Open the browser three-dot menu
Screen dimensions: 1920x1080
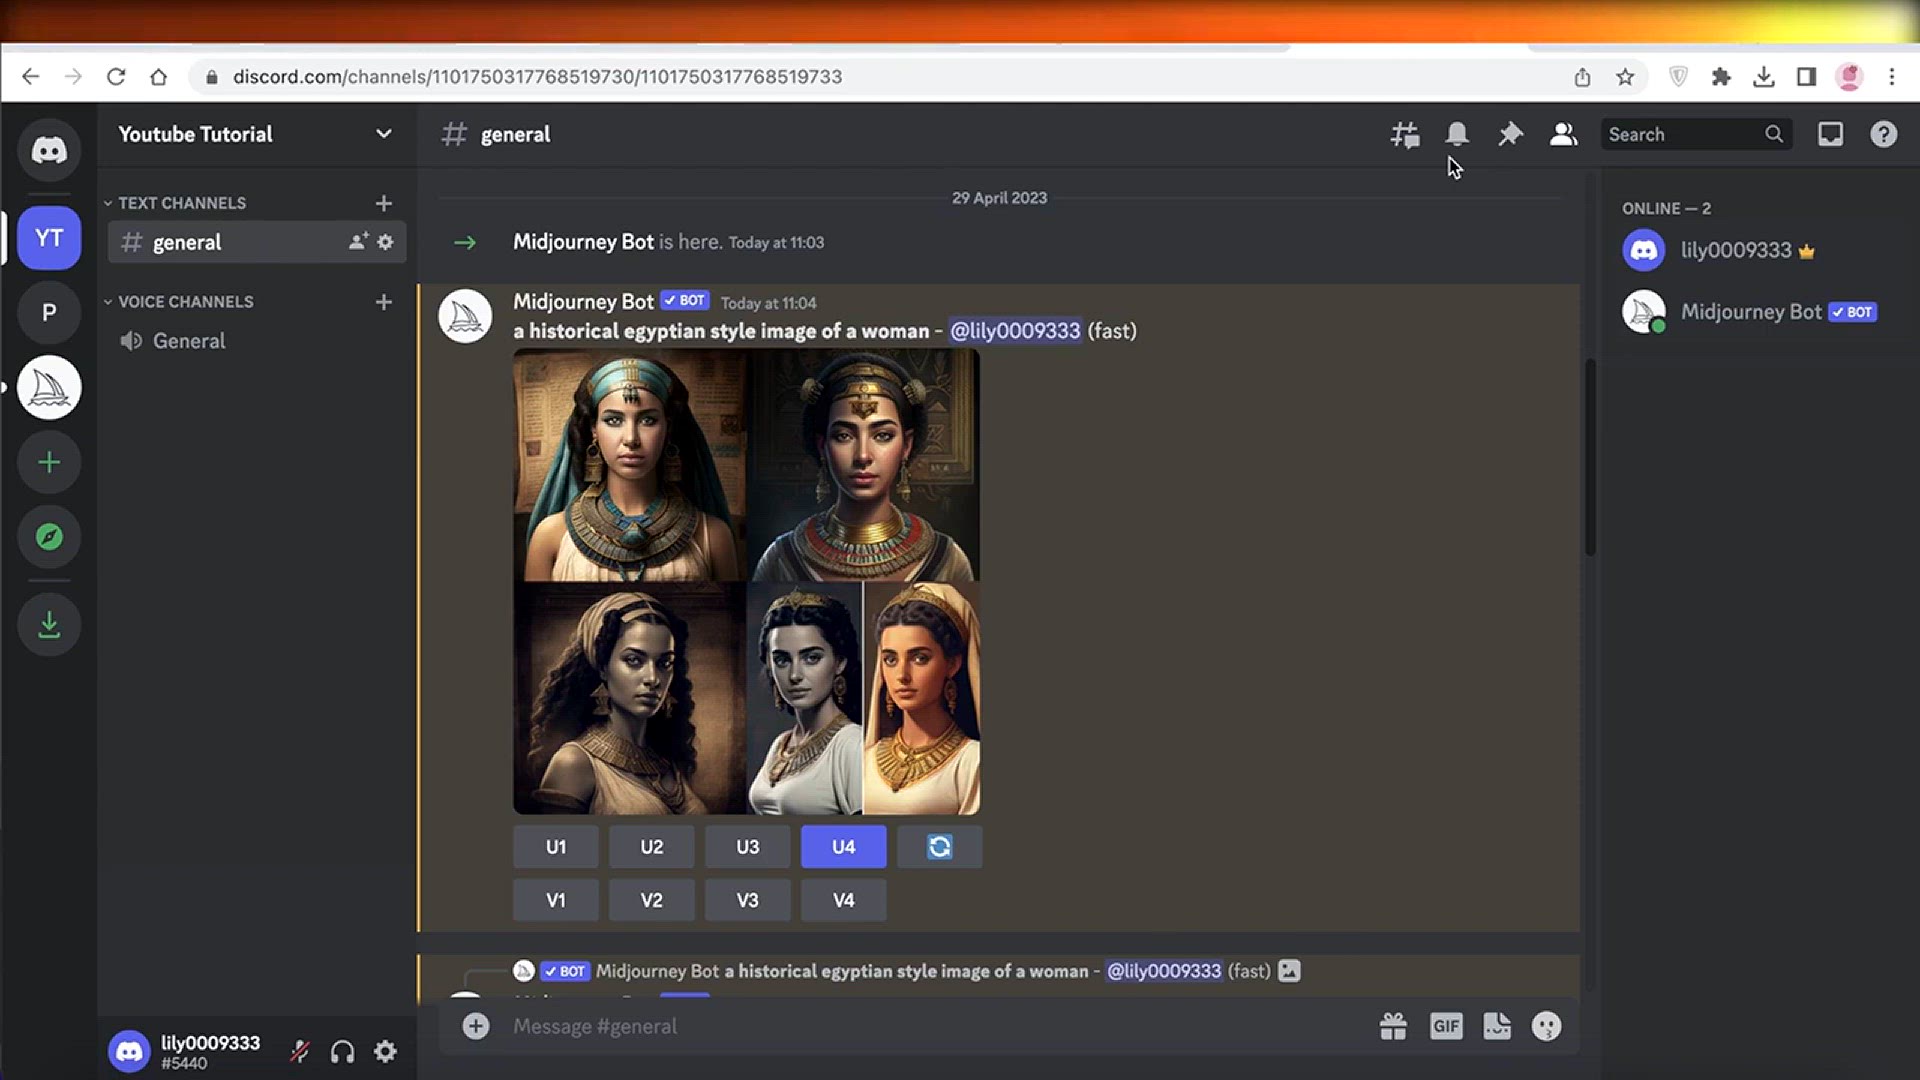[x=1892, y=77]
